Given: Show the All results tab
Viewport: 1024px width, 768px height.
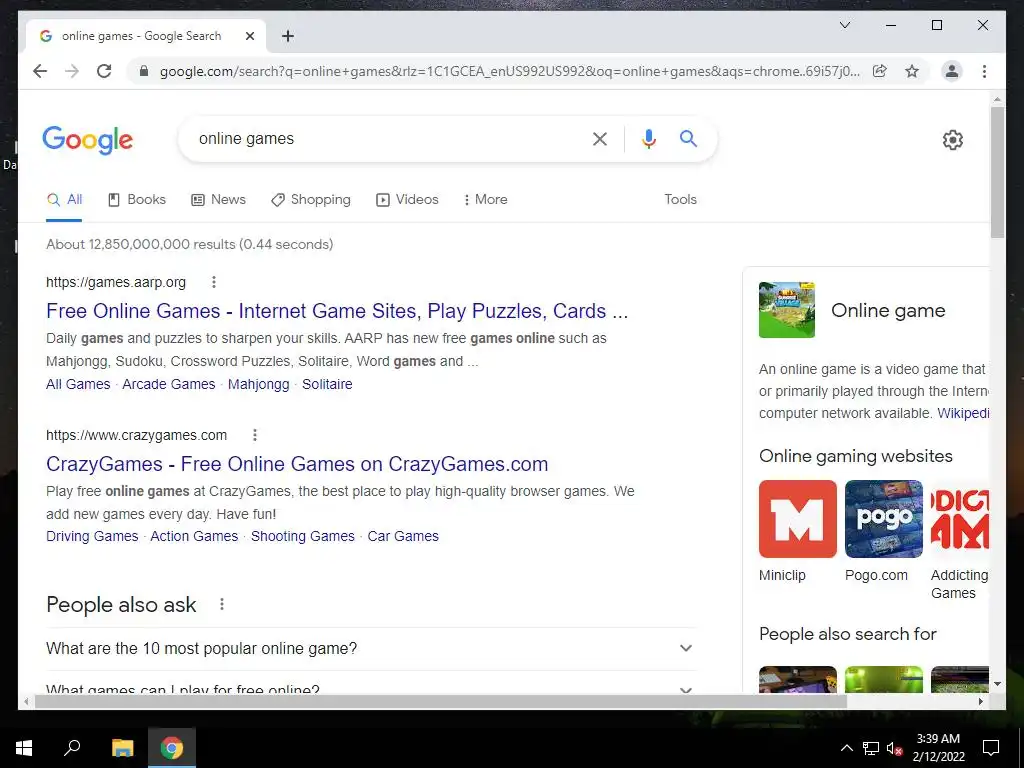Looking at the screenshot, I should tap(65, 200).
